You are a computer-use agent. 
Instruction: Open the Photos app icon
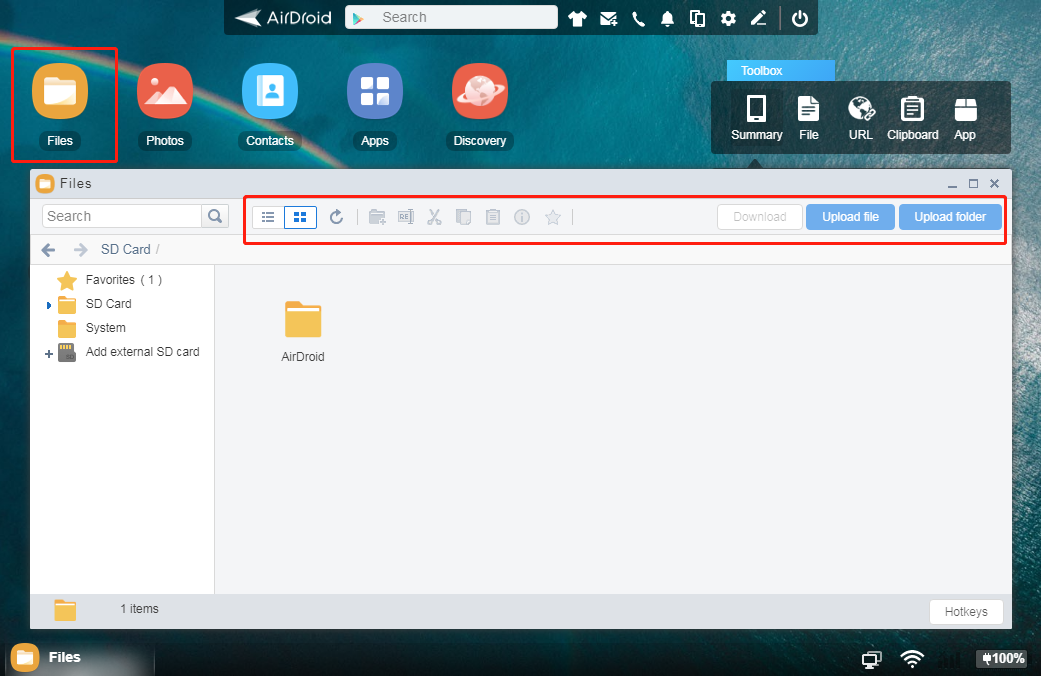pyautogui.click(x=165, y=91)
